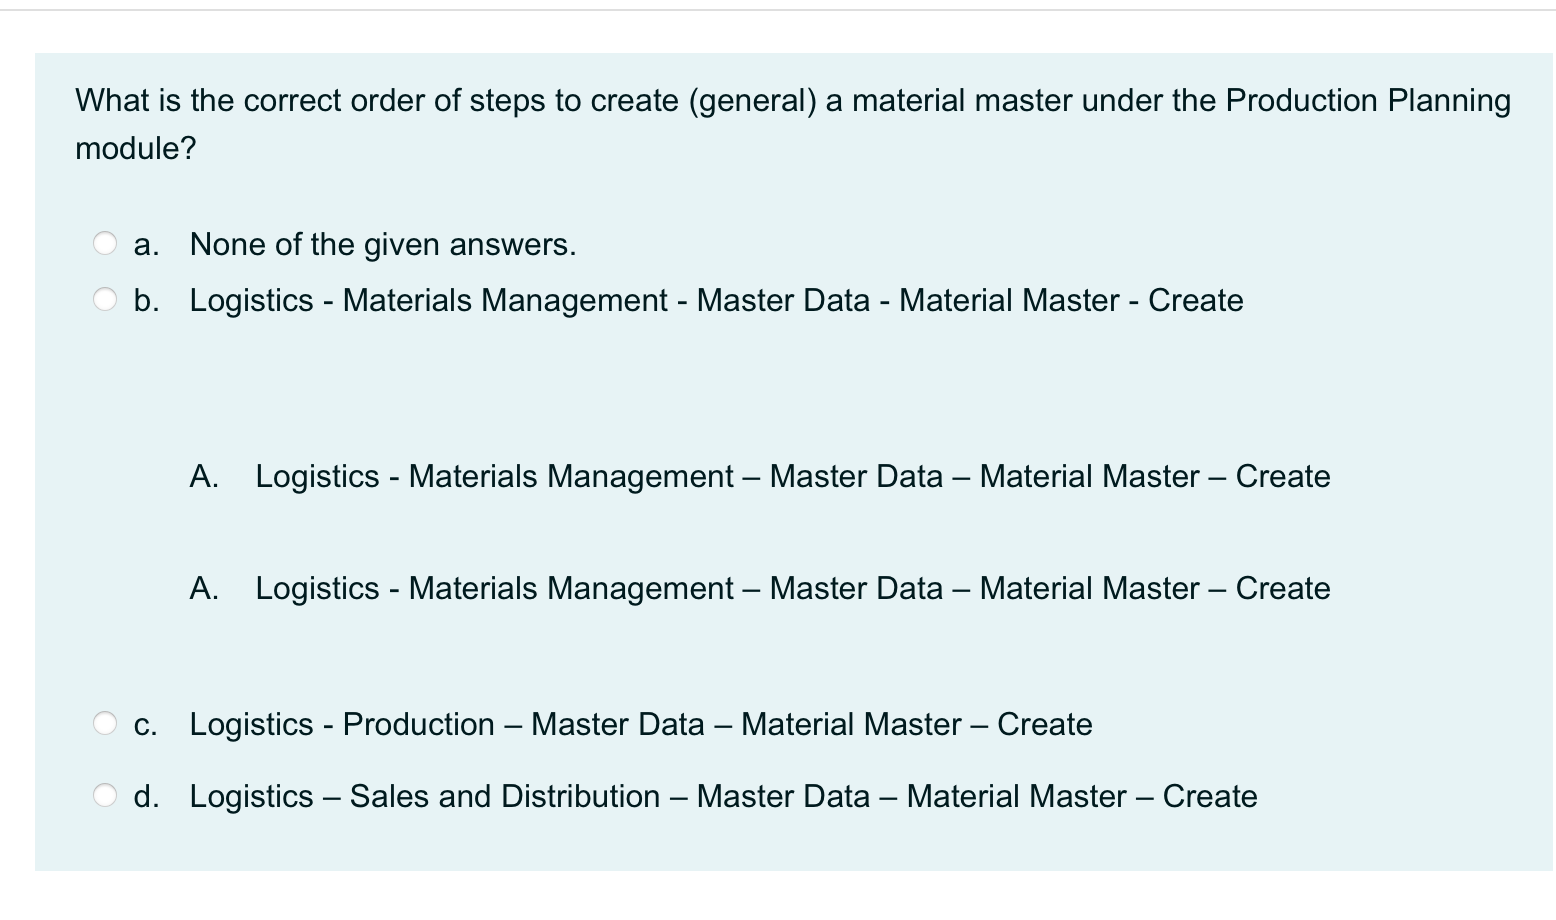The height and width of the screenshot is (920, 1556).
Task: Select the radio button for option c
Action: pos(104,721)
